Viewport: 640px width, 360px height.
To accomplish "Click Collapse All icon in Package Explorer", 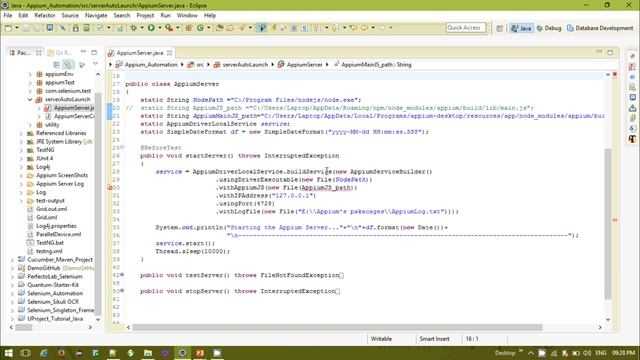I will 57,65.
